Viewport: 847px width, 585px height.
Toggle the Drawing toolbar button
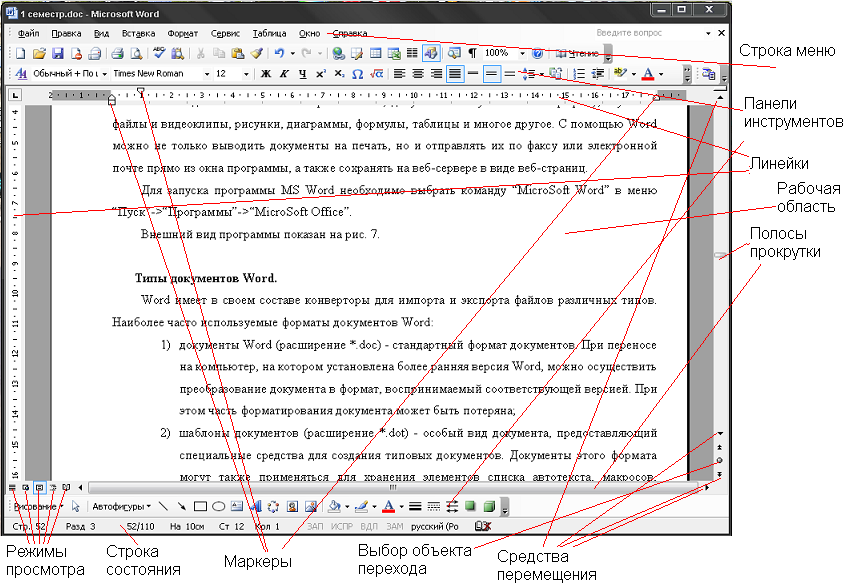tap(431, 53)
